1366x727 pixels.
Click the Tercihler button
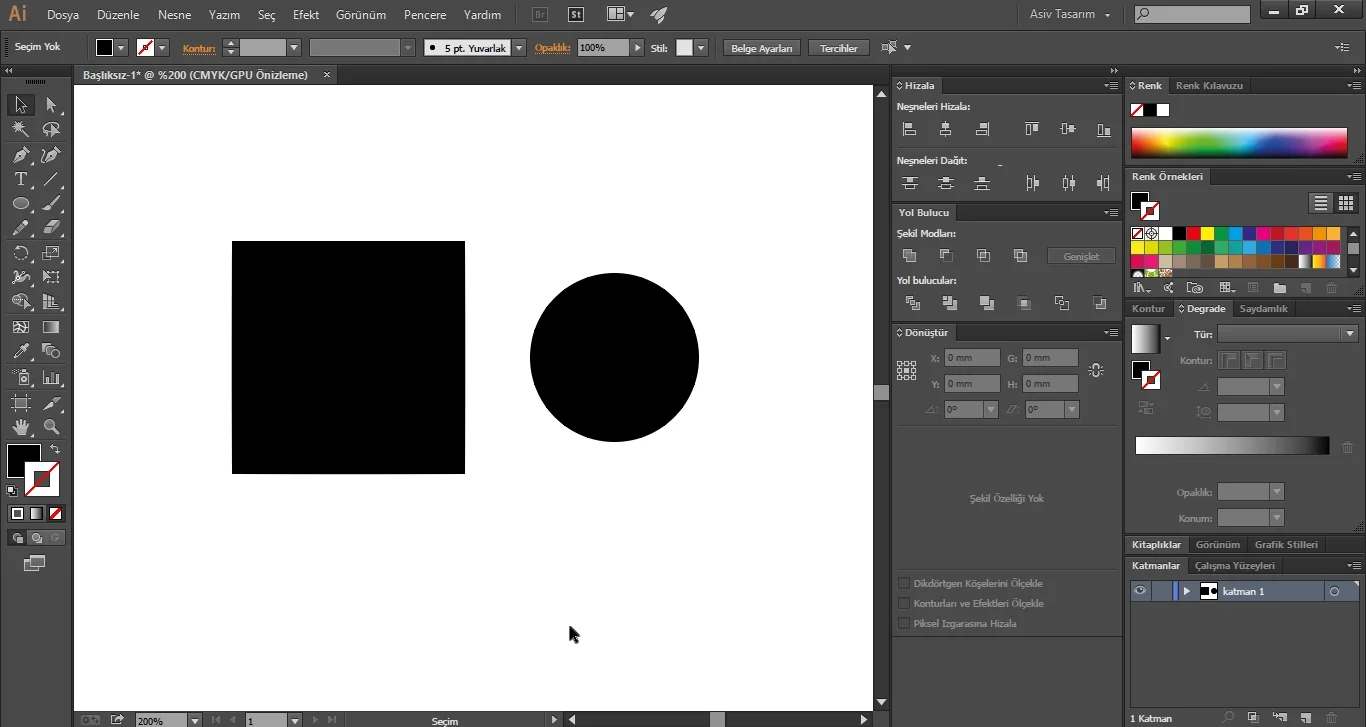(x=839, y=48)
